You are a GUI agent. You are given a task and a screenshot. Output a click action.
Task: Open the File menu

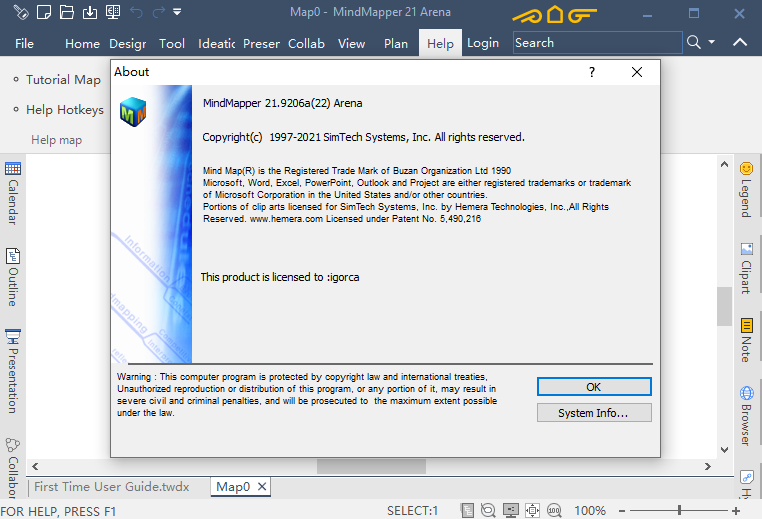coord(24,44)
